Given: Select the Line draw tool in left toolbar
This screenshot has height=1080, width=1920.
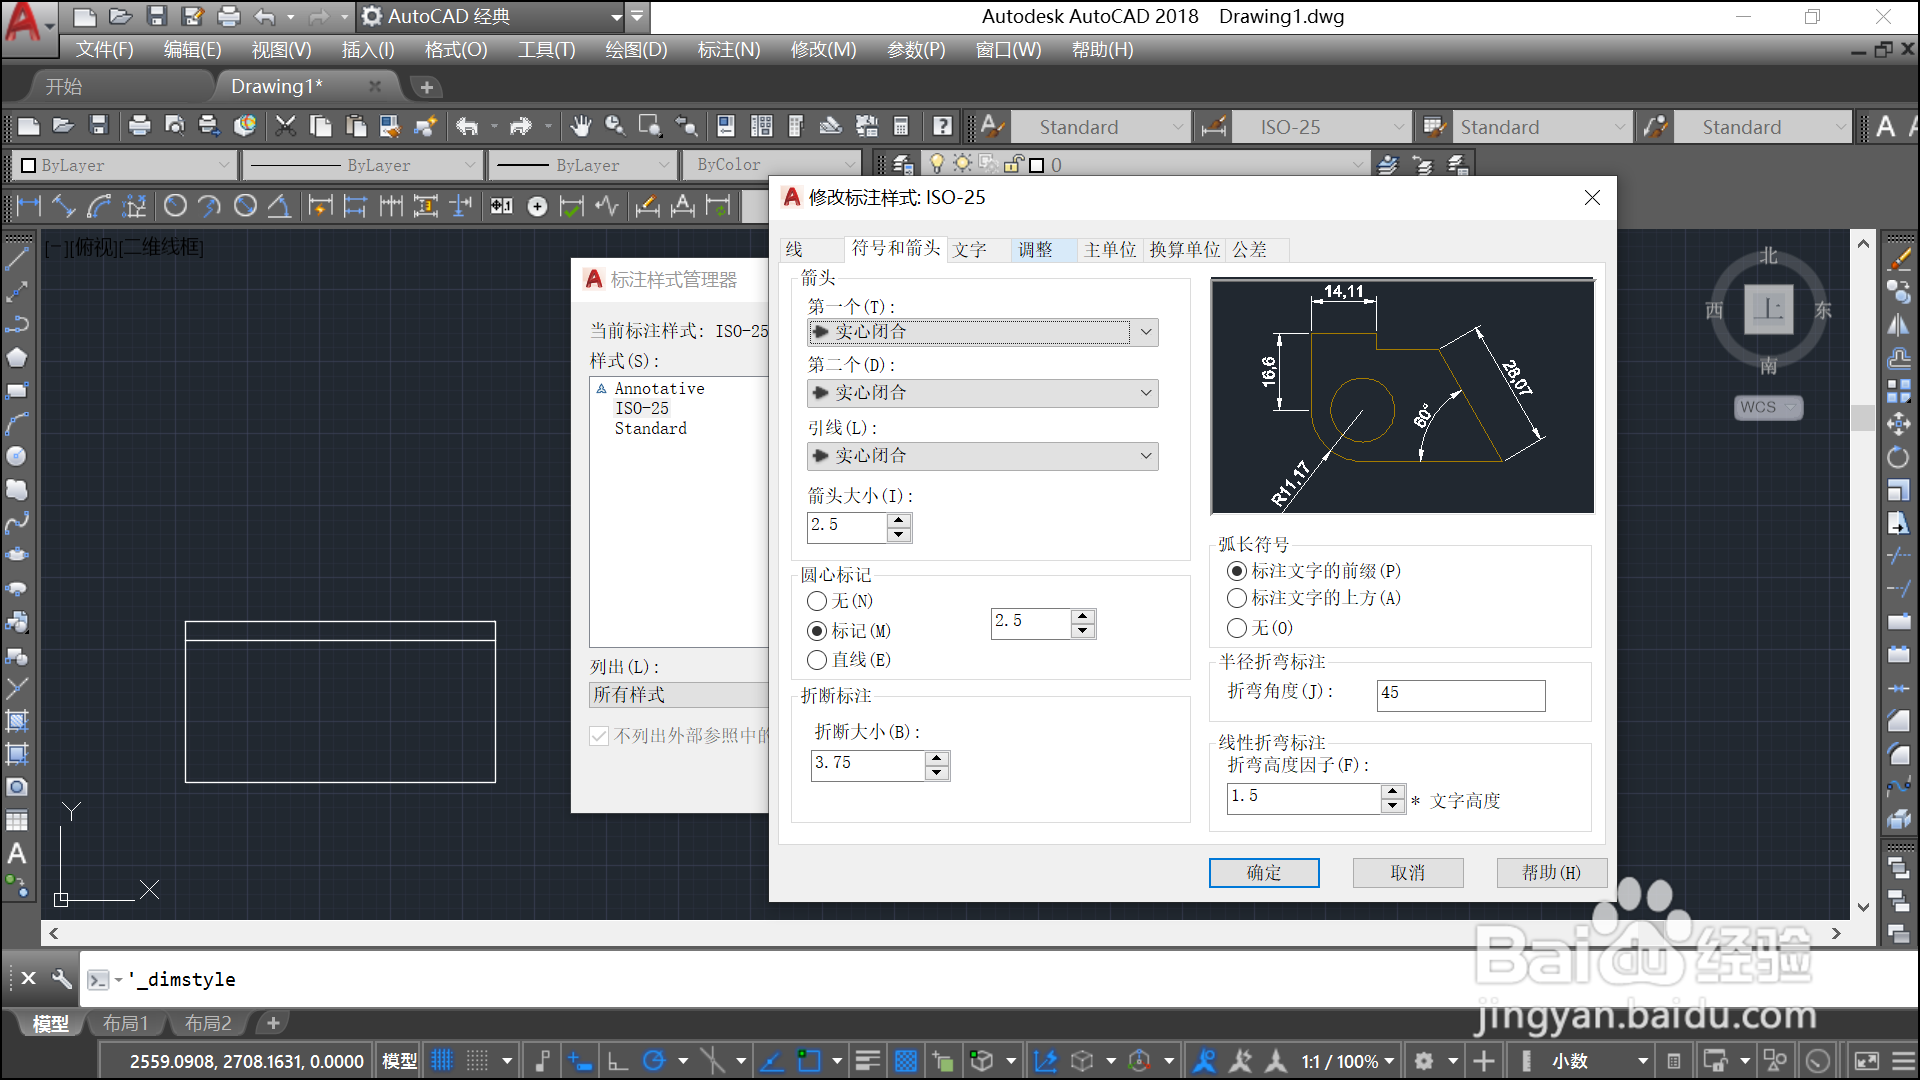Looking at the screenshot, I should [17, 259].
